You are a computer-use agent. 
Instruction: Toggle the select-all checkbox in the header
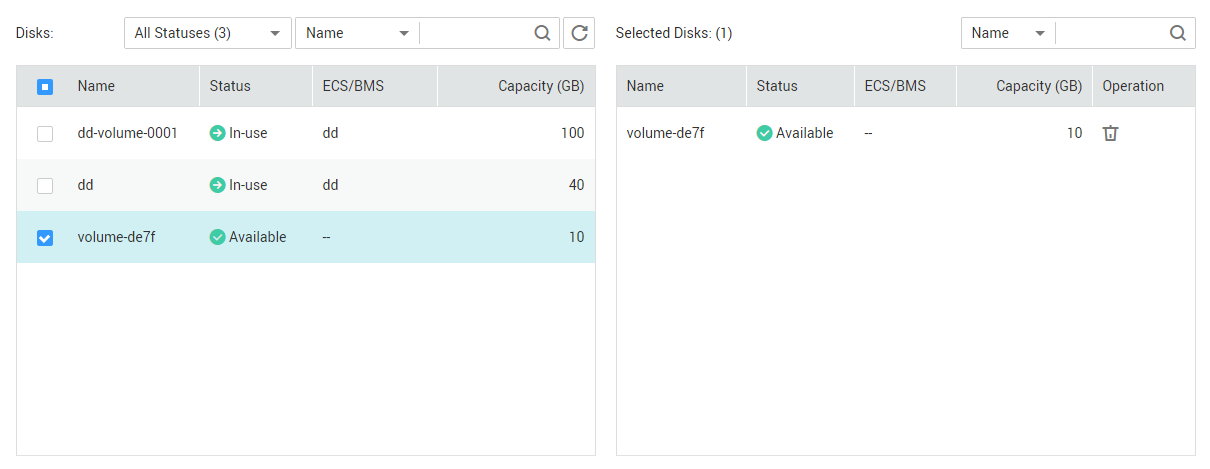click(x=45, y=87)
